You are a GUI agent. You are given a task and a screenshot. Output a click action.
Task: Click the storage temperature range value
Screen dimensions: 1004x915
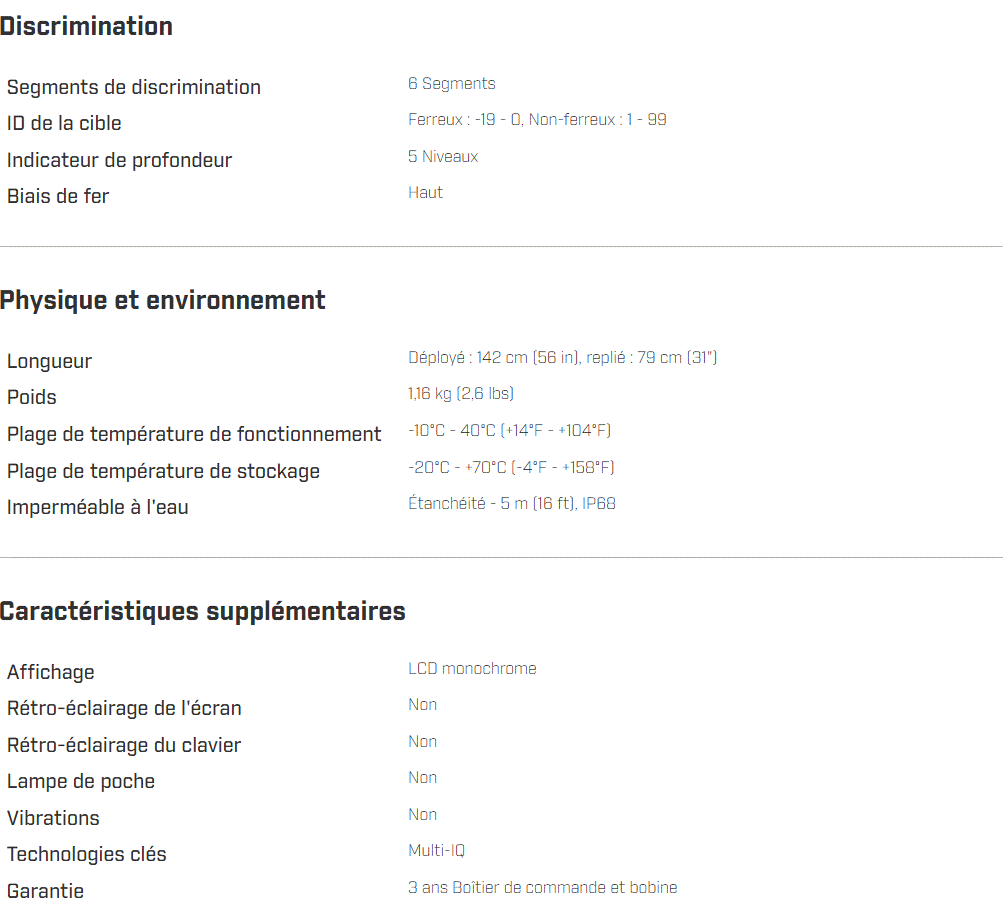point(511,467)
